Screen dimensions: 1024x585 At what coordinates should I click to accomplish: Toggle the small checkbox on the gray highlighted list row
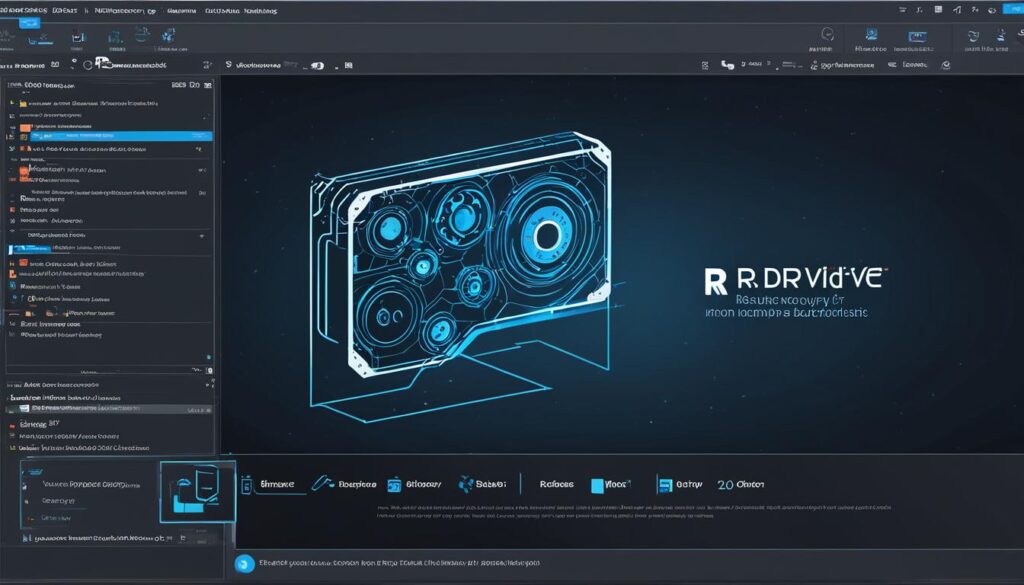(24, 408)
